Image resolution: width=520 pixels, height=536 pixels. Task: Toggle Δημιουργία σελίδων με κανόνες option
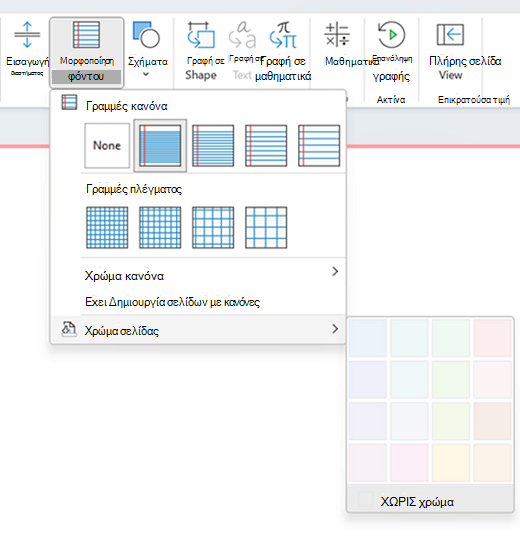(172, 302)
